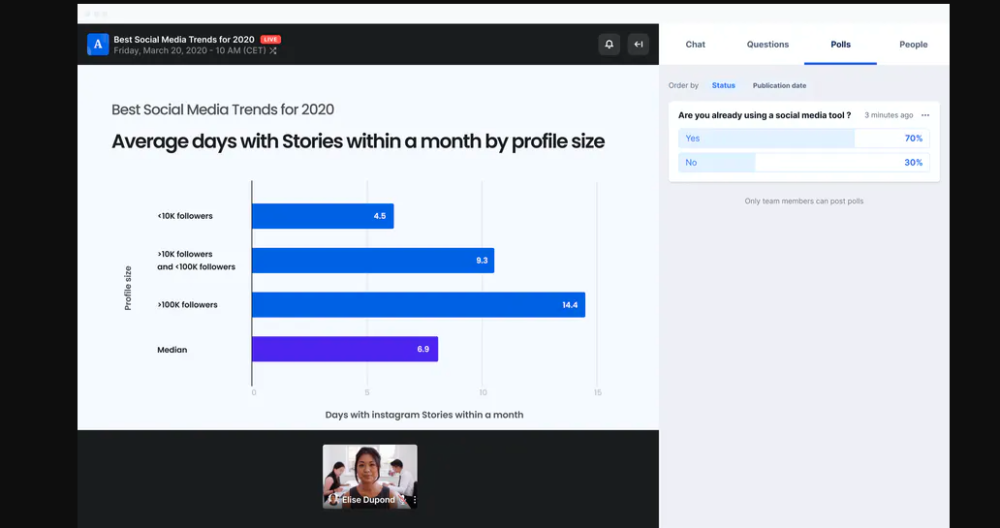Click the blue A event logo

pos(98,44)
